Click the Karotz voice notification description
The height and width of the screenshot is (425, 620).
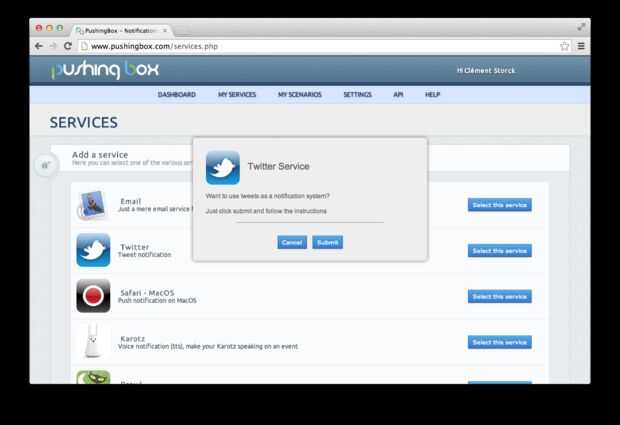tap(208, 346)
